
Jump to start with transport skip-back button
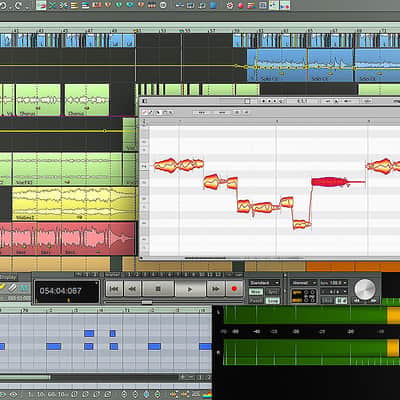[114, 289]
